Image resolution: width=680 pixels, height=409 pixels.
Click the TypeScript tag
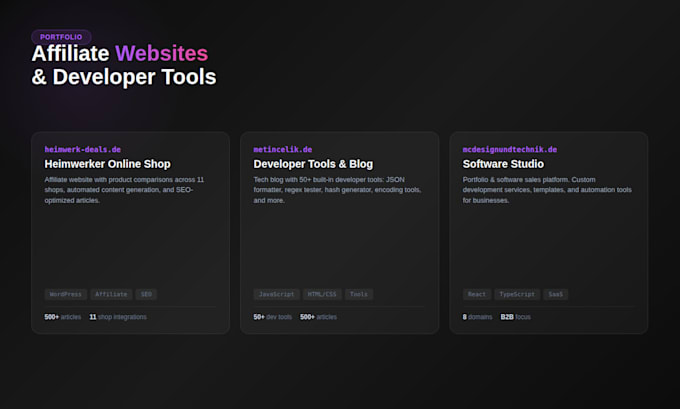tap(517, 294)
